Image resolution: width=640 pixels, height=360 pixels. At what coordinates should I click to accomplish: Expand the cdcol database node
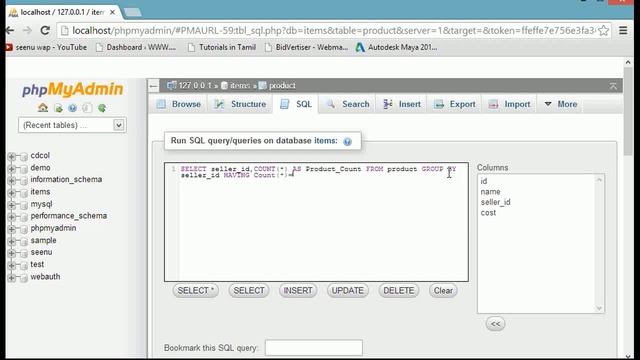pos(11,156)
